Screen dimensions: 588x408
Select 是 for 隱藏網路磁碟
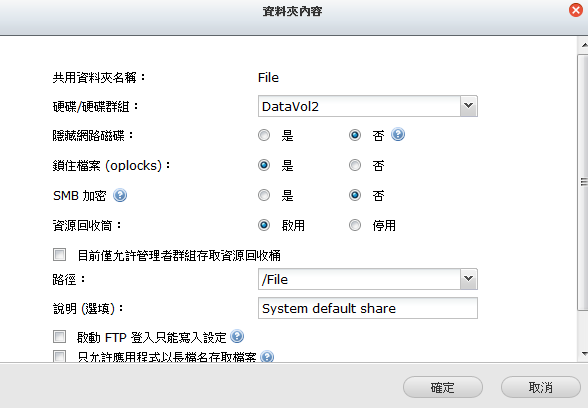point(264,135)
